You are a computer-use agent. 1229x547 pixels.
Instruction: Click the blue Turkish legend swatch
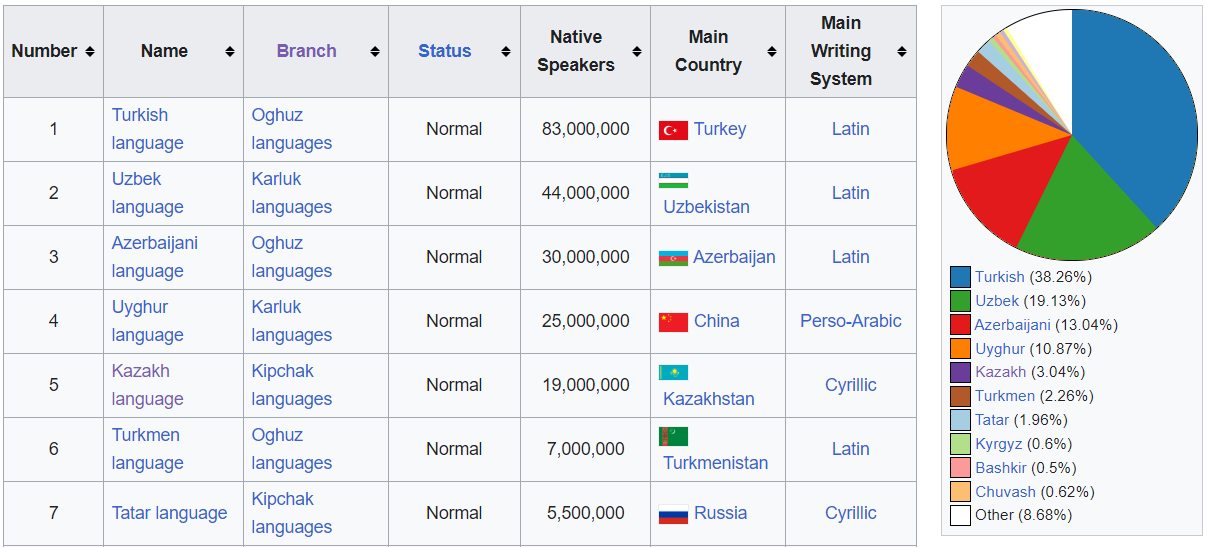click(x=960, y=277)
